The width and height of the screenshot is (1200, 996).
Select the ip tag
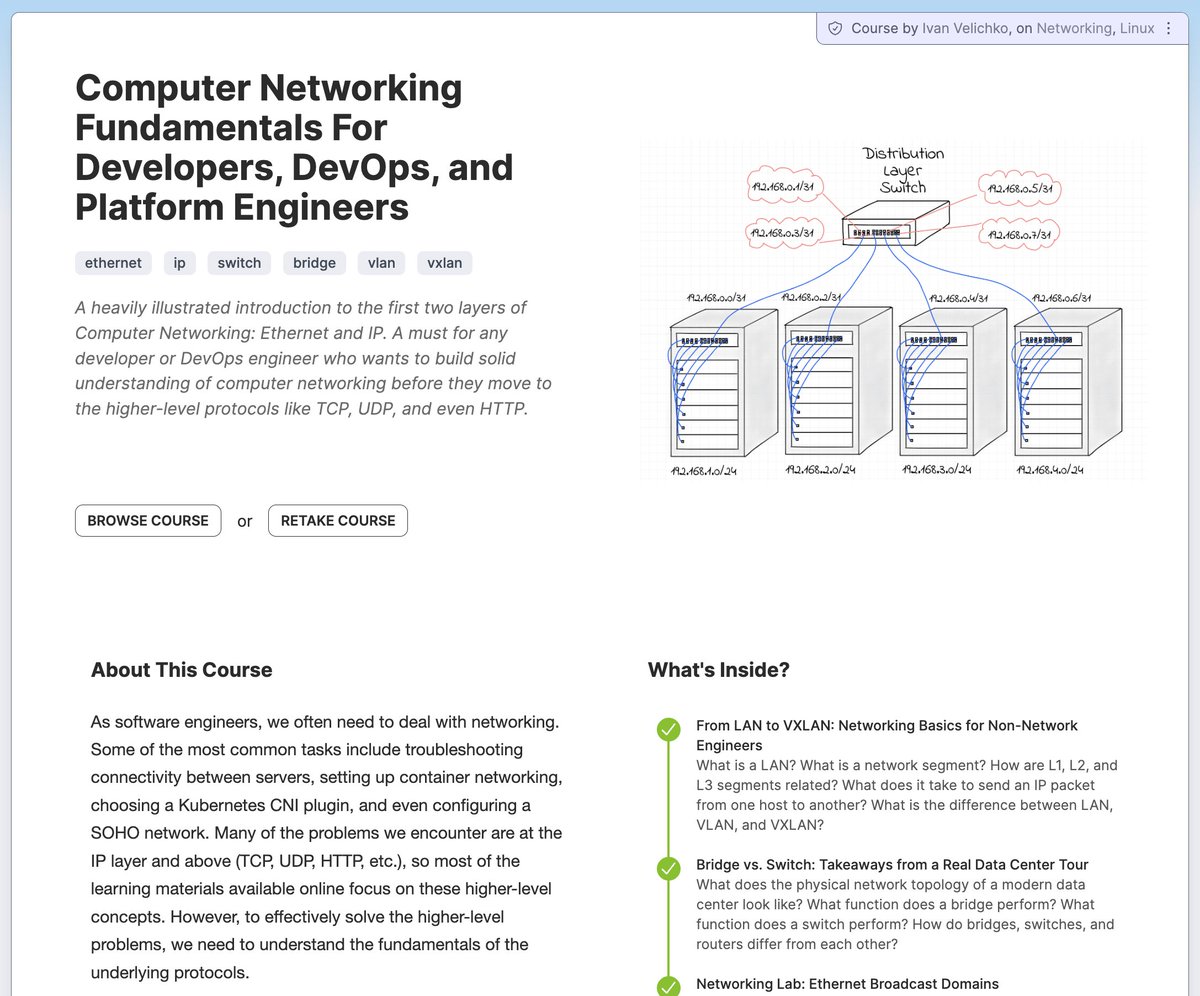click(x=180, y=263)
